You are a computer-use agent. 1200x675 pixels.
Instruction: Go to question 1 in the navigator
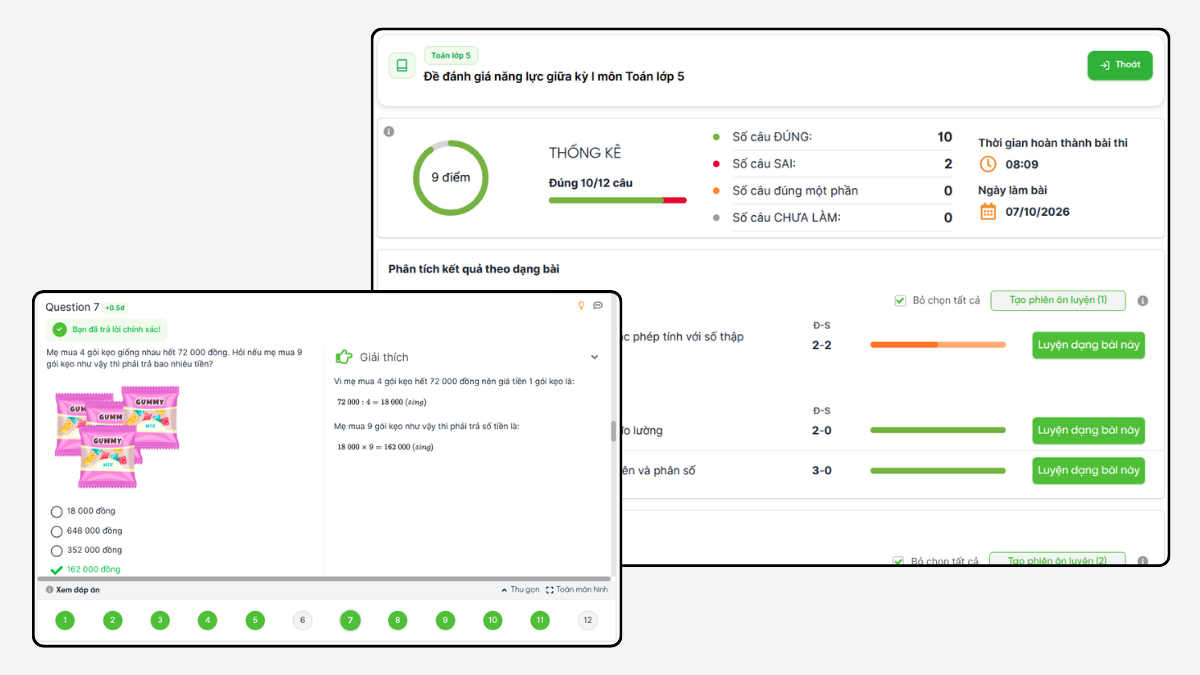coord(65,621)
